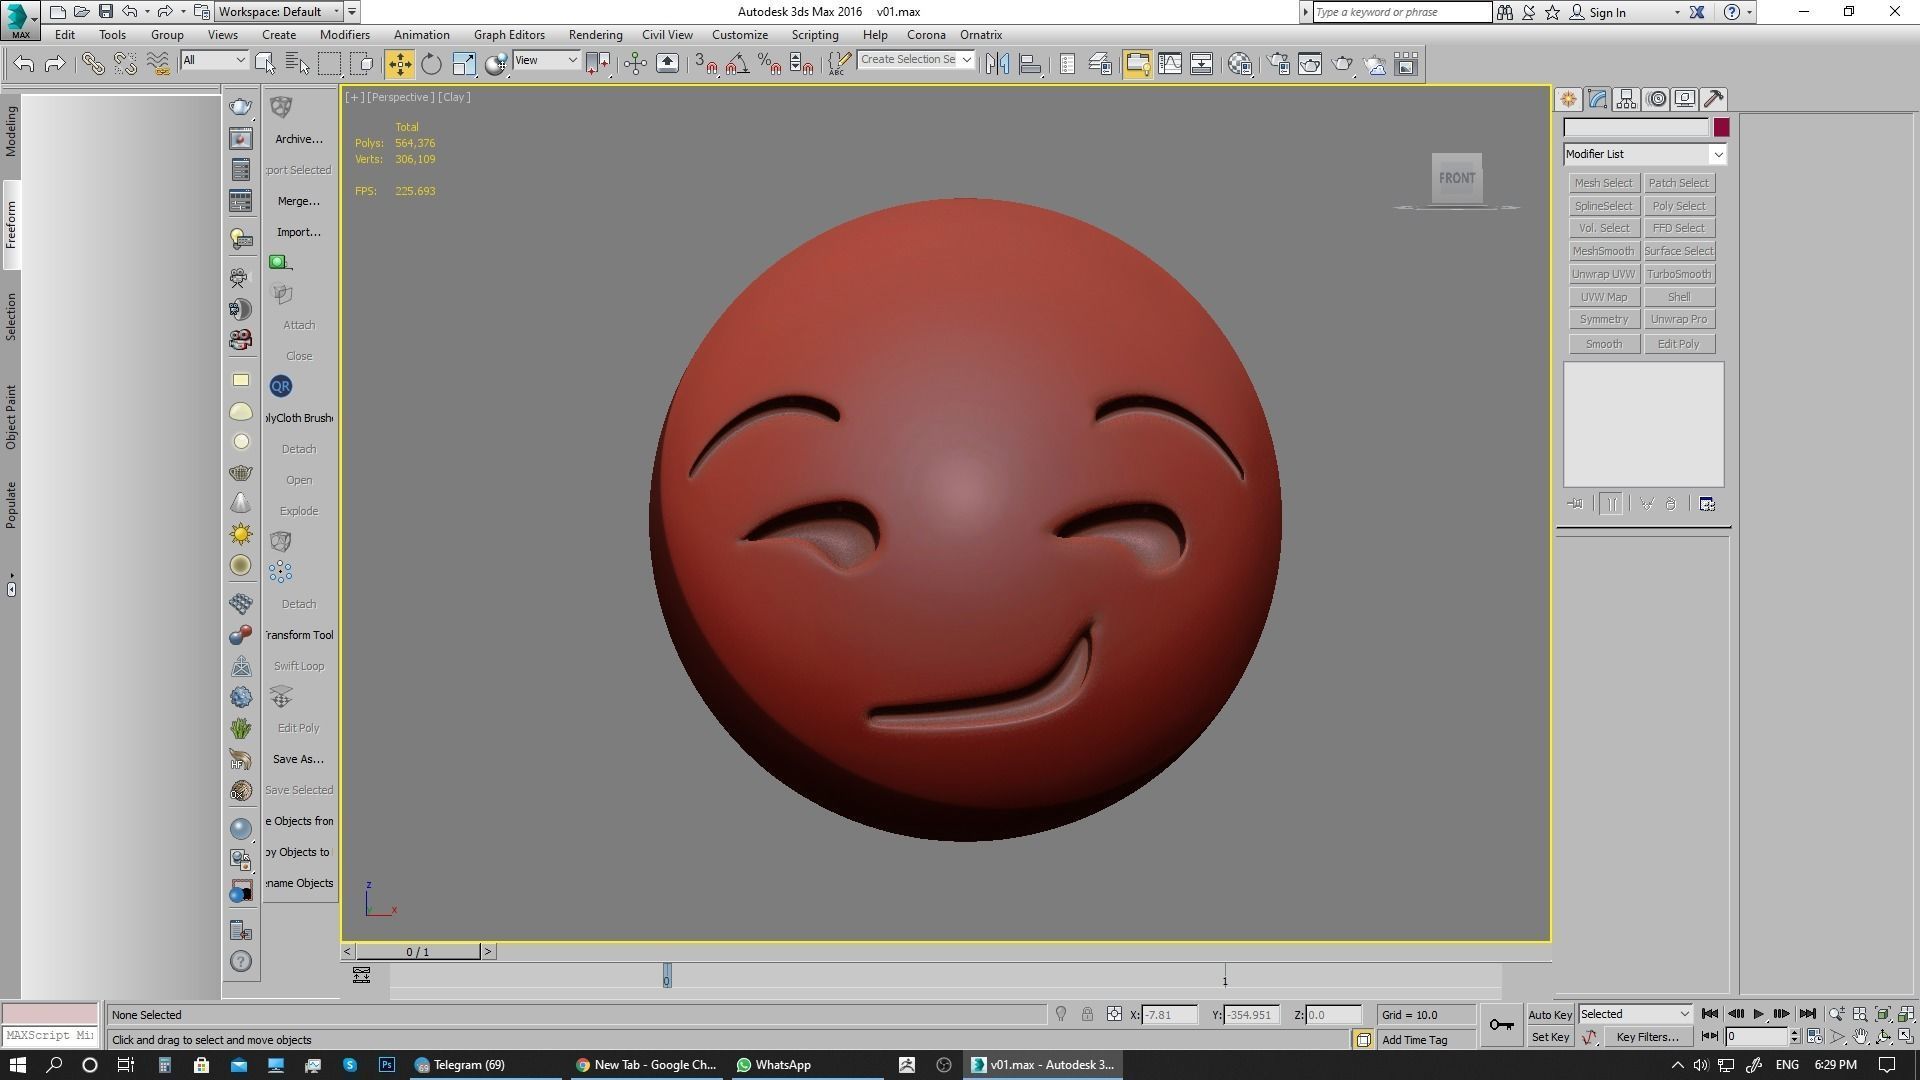Open the Workspace Default dropdown
1920x1080 pixels.
(279, 12)
